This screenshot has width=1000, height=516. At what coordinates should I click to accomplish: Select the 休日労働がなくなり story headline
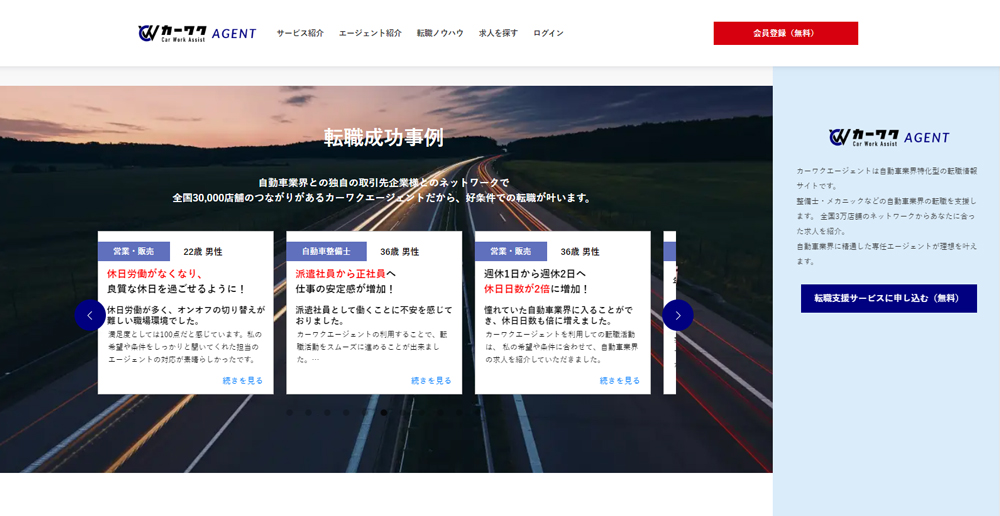coord(176,281)
